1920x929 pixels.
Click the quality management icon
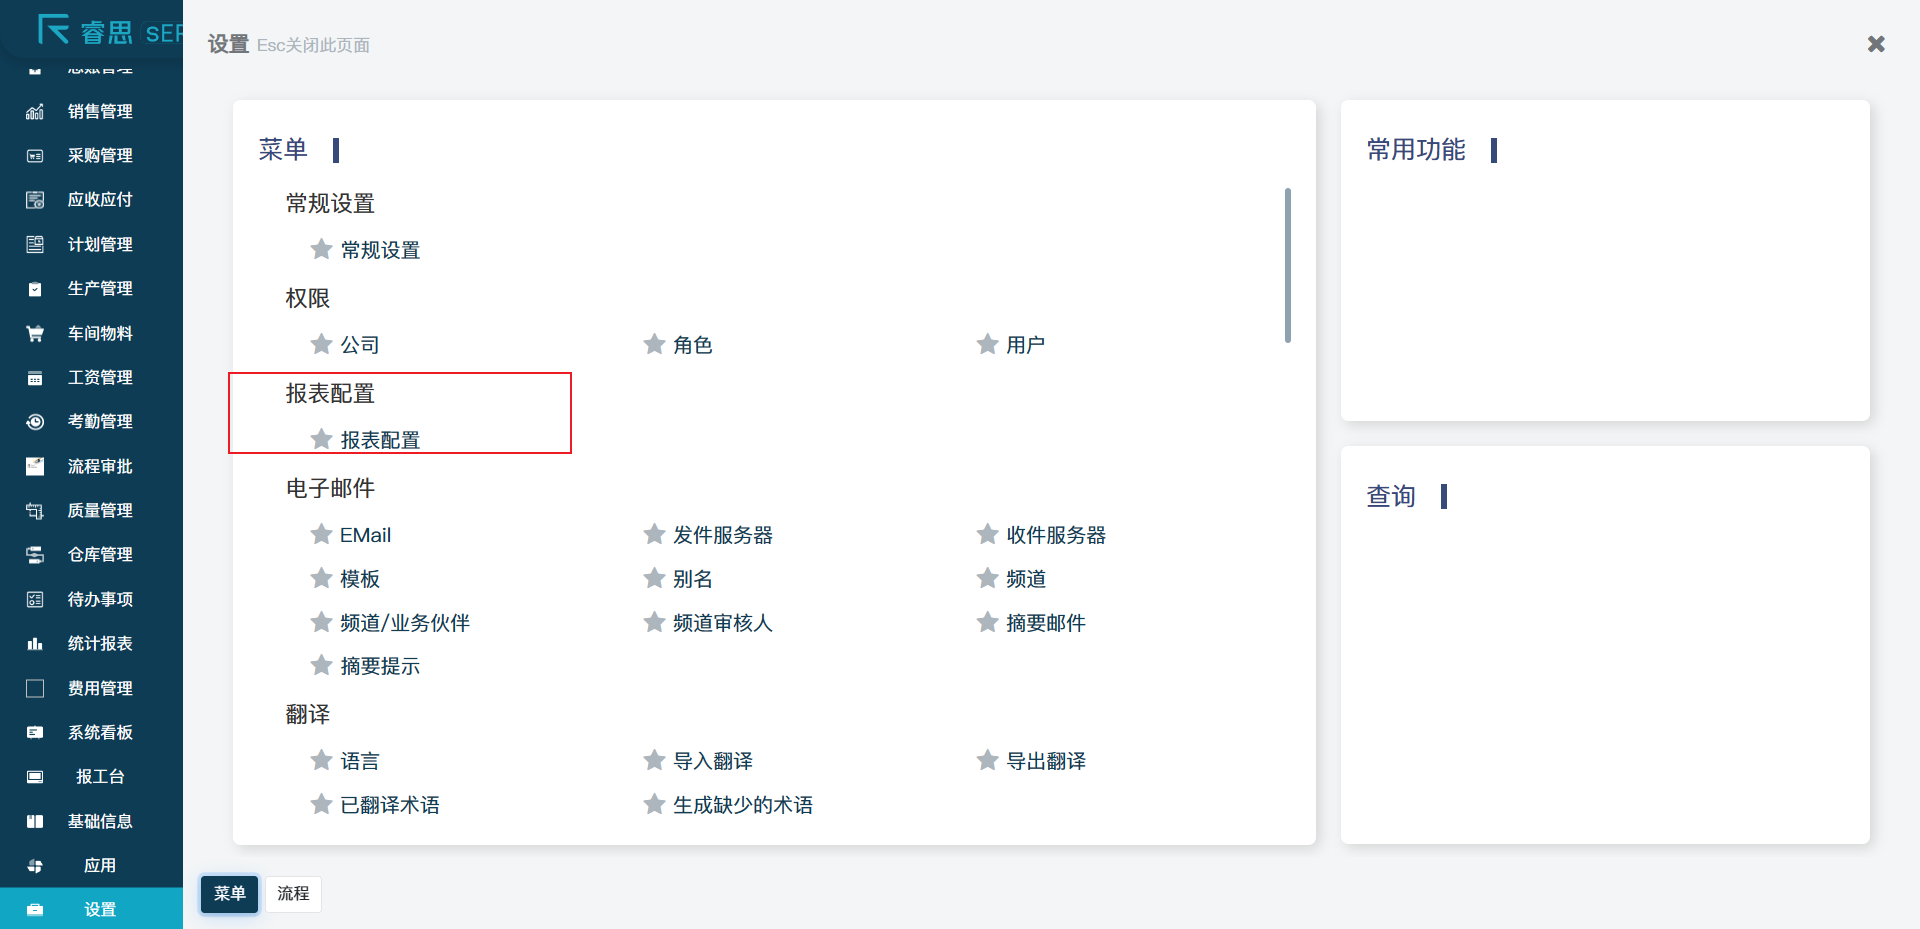[x=35, y=511]
